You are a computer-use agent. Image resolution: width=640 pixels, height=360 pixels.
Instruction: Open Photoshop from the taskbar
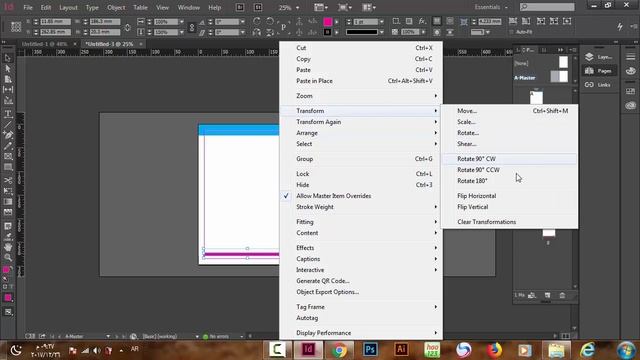coord(370,350)
